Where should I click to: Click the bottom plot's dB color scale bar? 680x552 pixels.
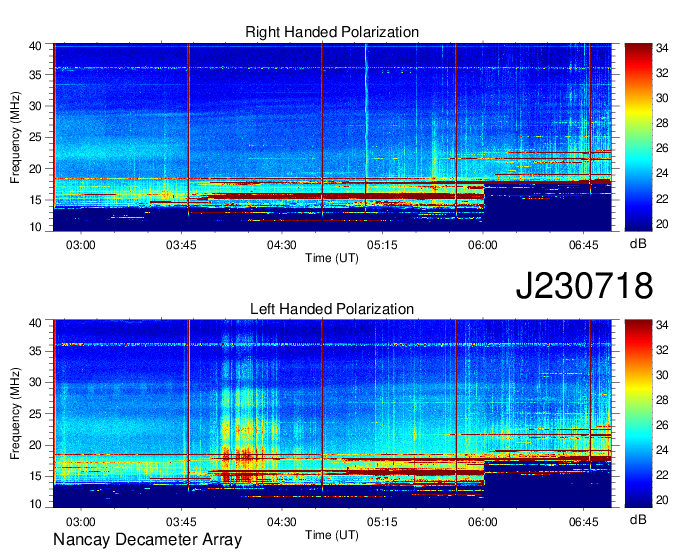638,413
